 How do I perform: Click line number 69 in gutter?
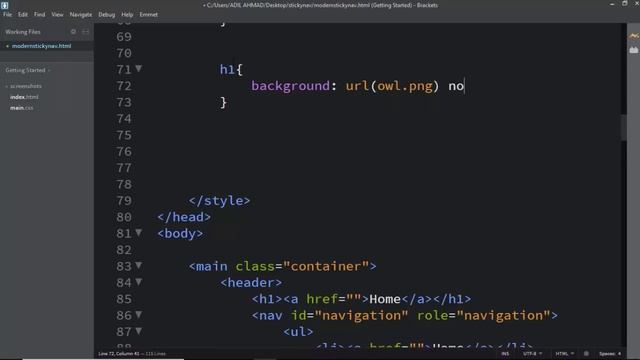pyautogui.click(x=124, y=37)
